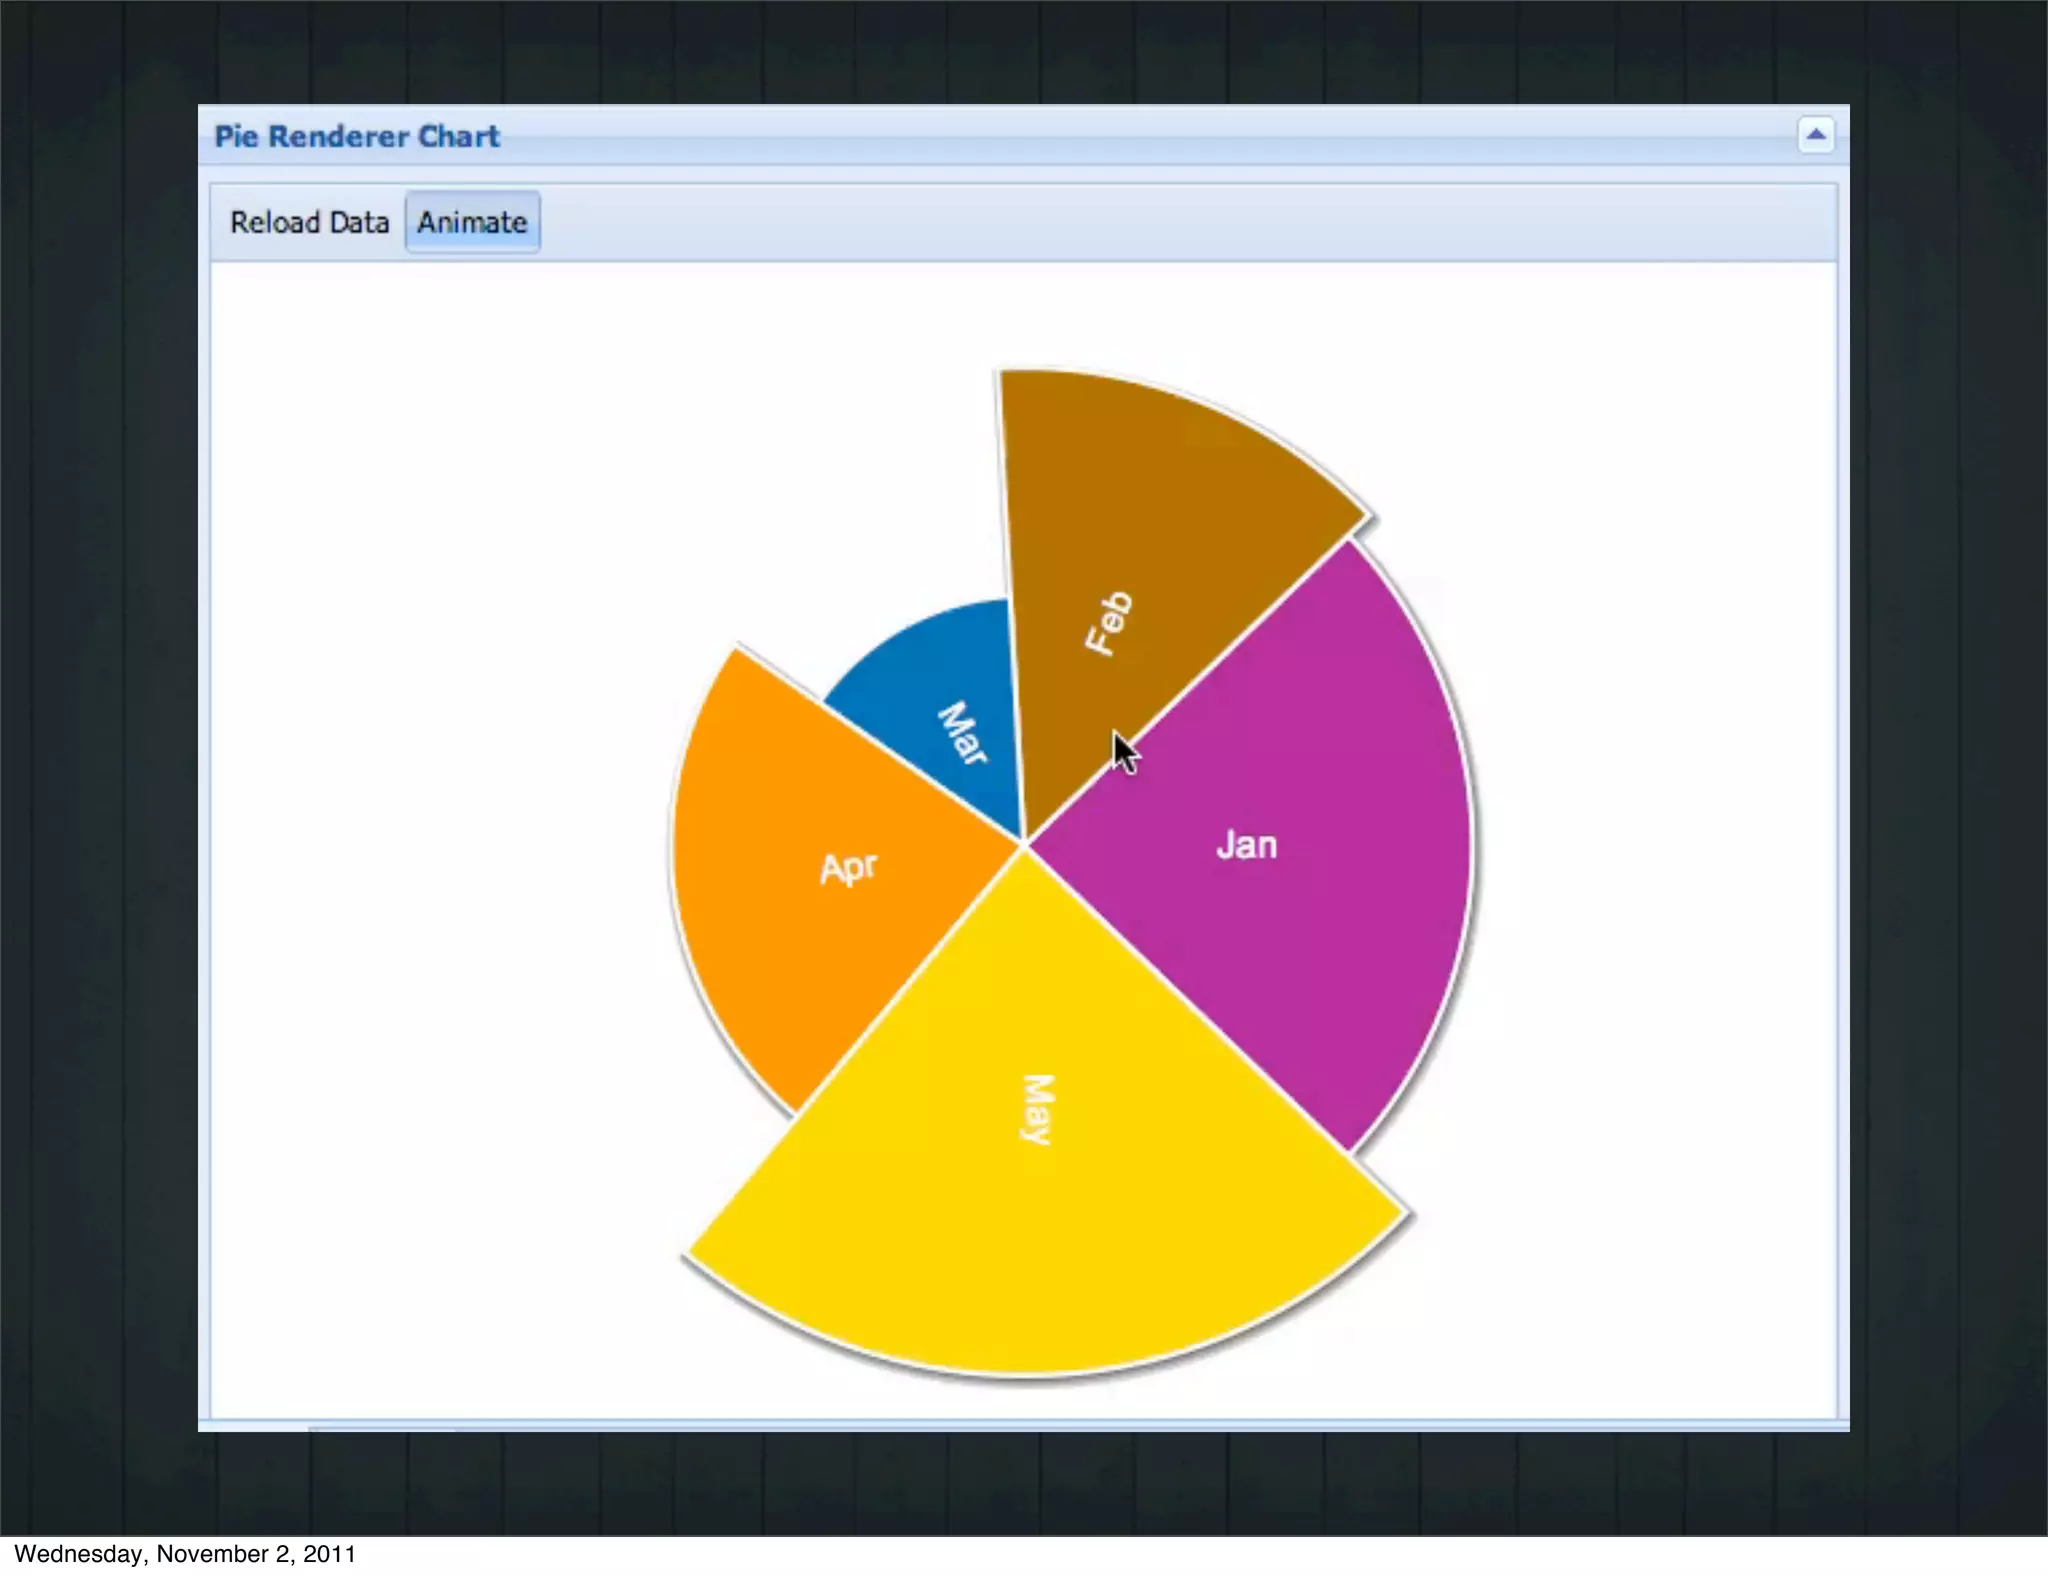Screen dimensions: 2048x1576
Task: Toggle the Animate button
Action: (472, 222)
